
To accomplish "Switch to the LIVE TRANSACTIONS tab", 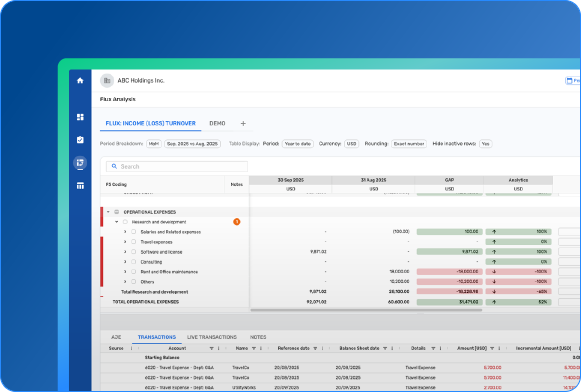I will [212, 337].
